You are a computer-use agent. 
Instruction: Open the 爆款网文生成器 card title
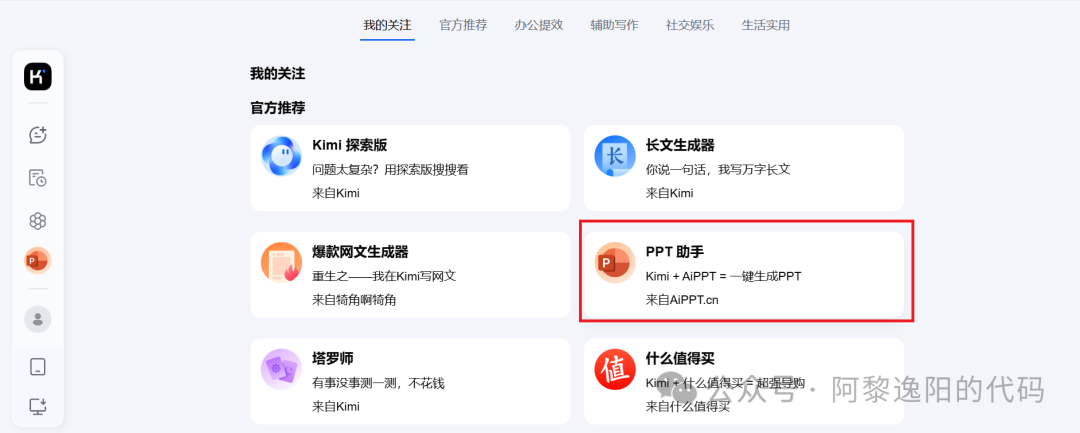point(360,252)
